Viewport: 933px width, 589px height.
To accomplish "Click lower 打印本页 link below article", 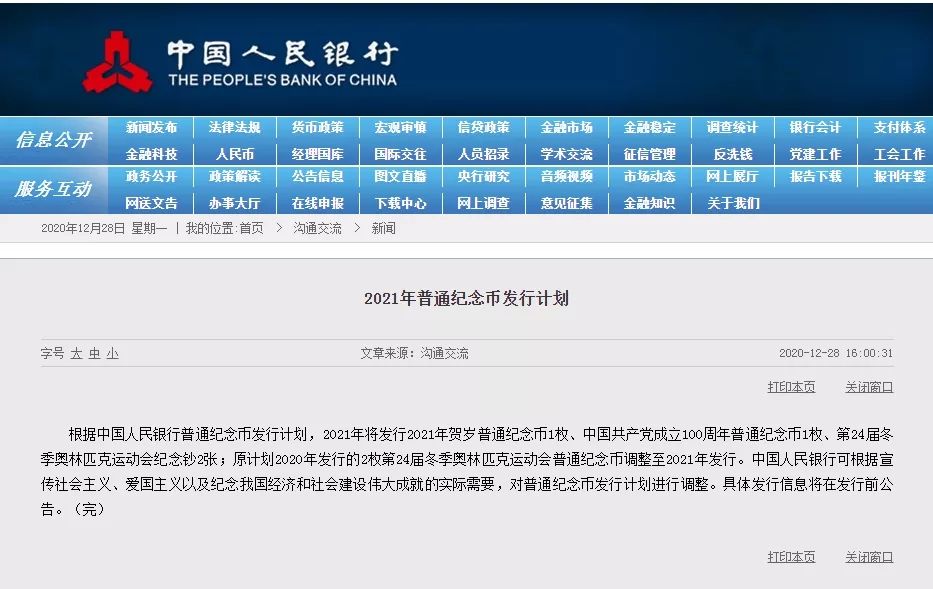I will pos(791,557).
